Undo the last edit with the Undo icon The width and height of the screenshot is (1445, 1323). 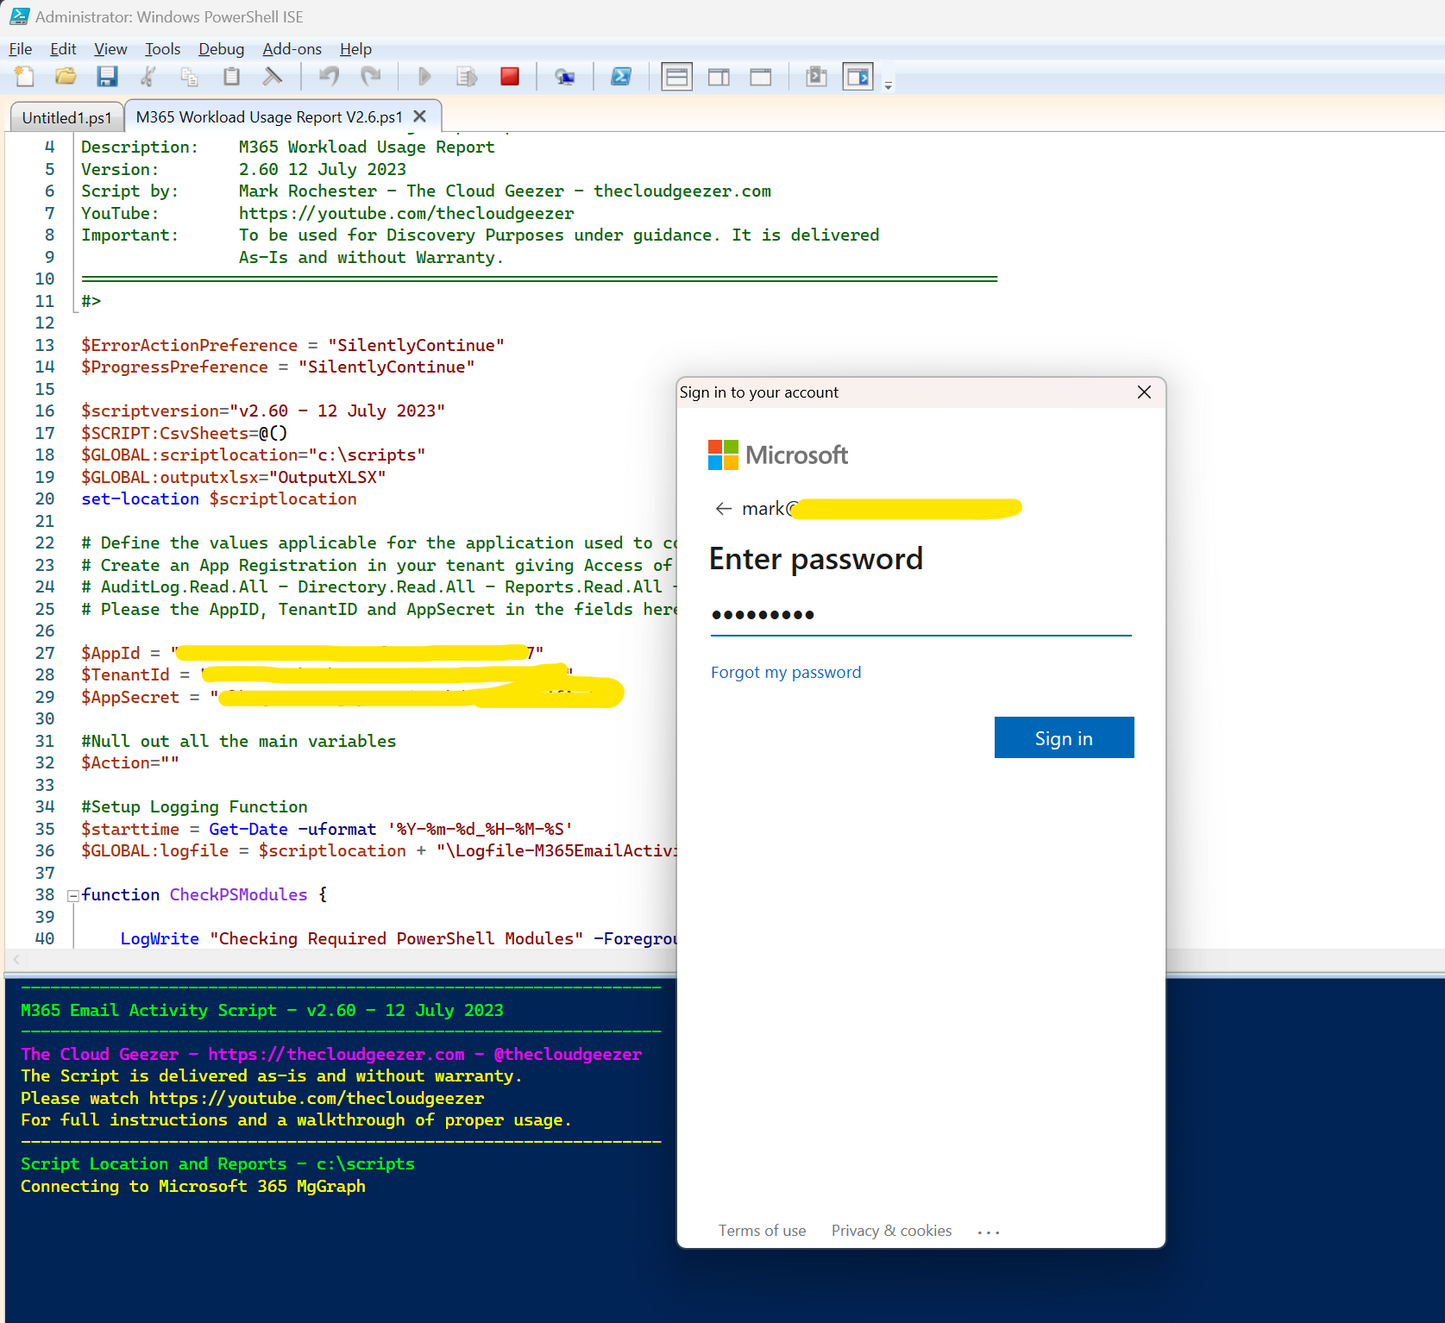pyautogui.click(x=328, y=76)
